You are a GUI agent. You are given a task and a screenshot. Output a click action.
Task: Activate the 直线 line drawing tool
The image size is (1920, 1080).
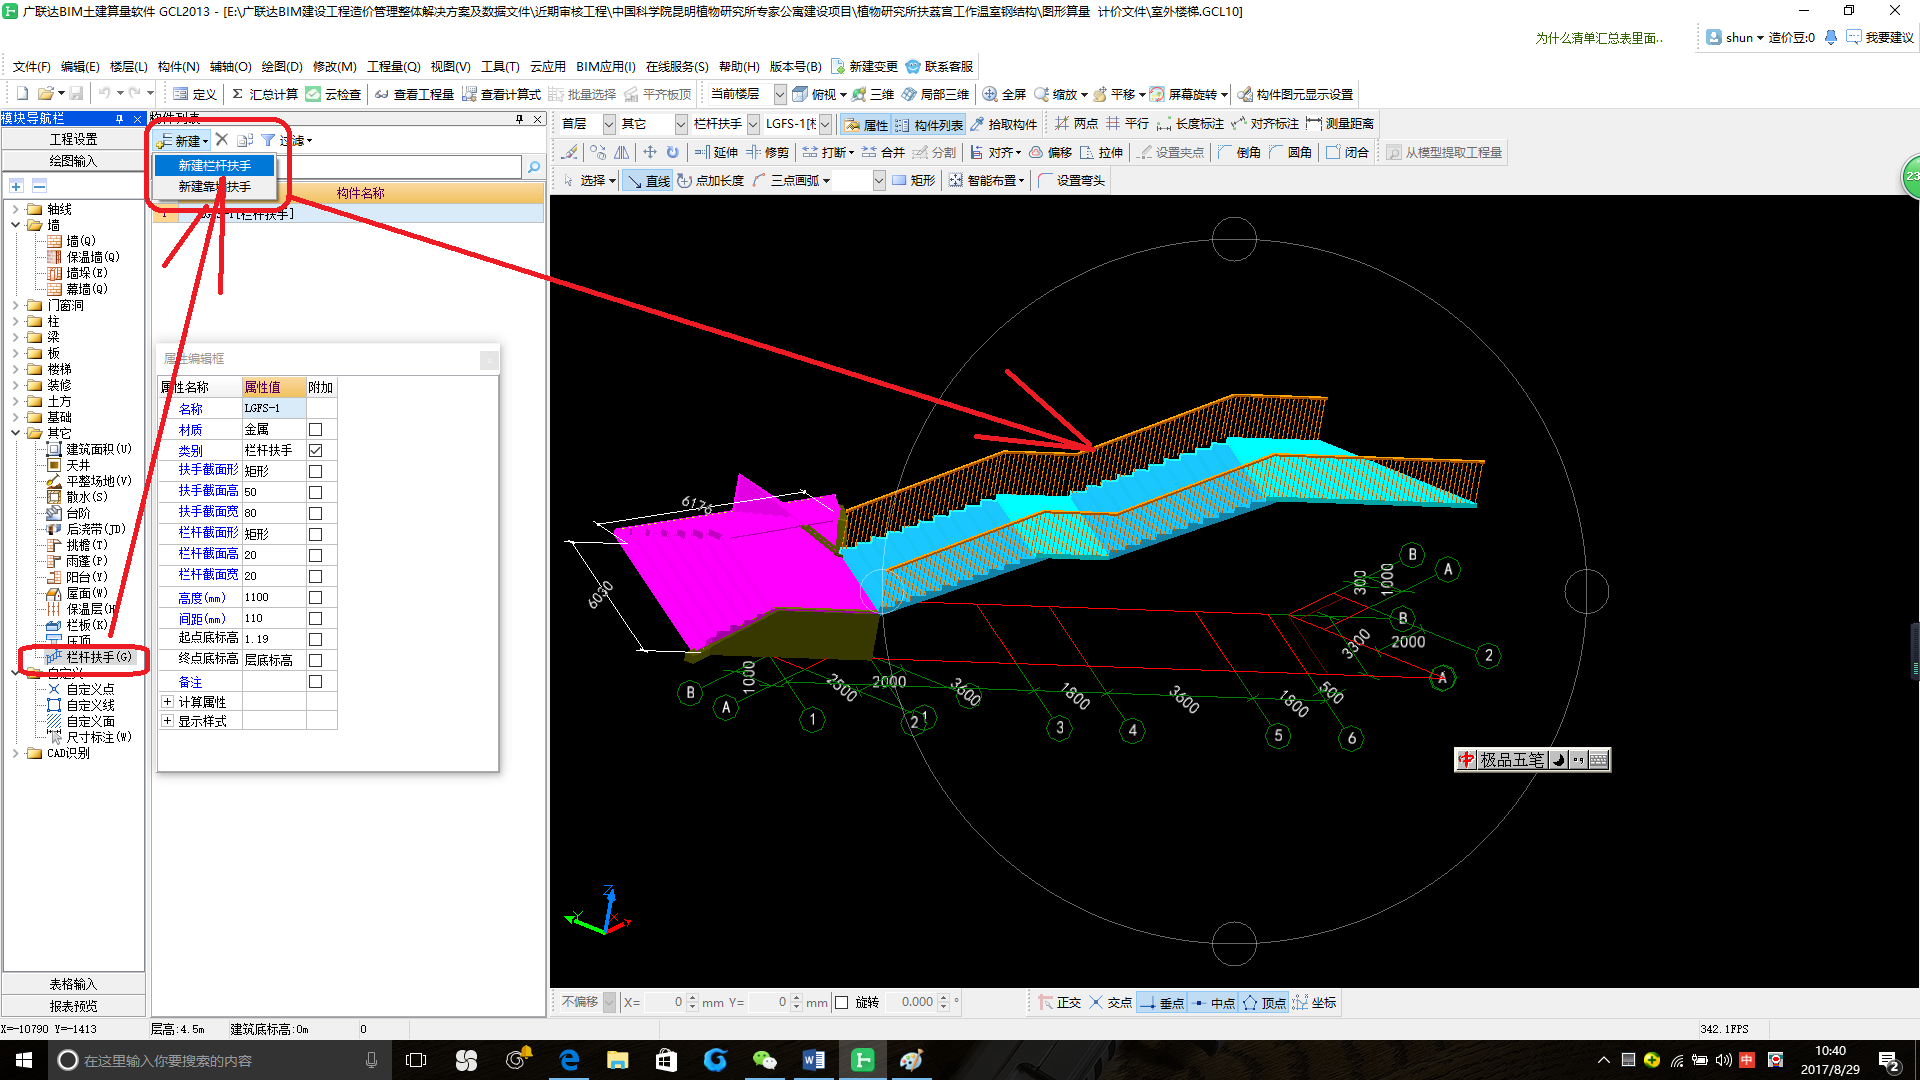[648, 181]
